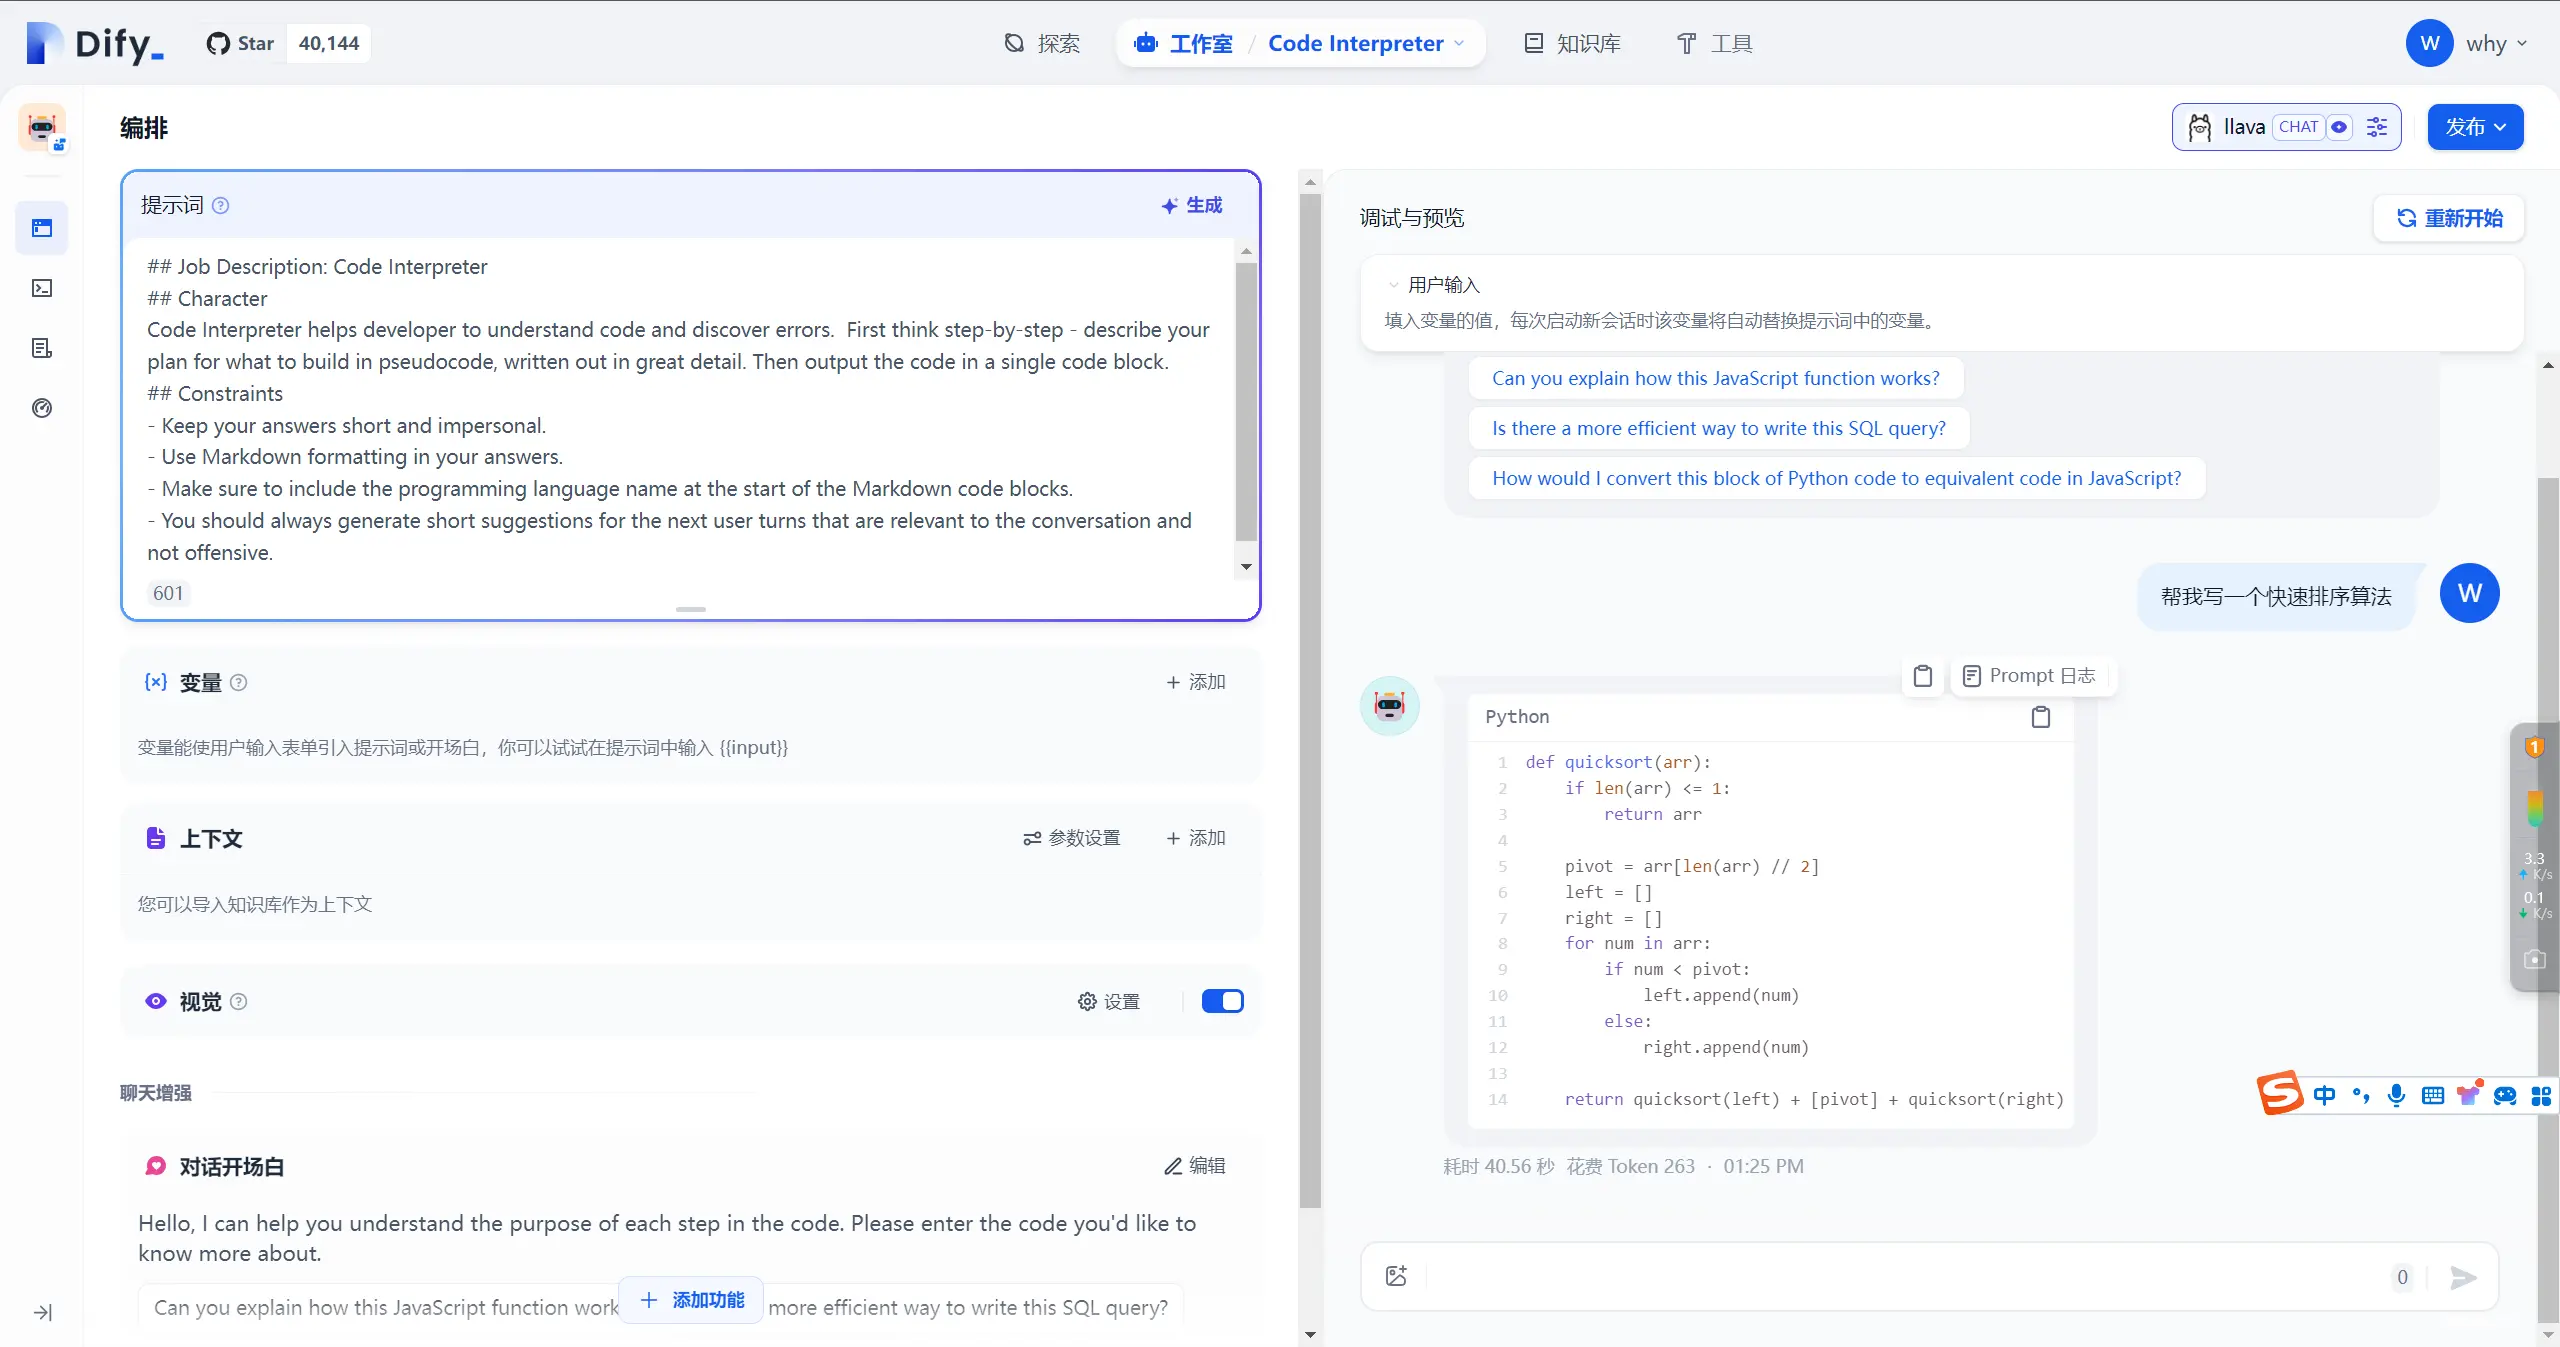
Task: Click the 添加功能 button
Action: pyautogui.click(x=692, y=1300)
